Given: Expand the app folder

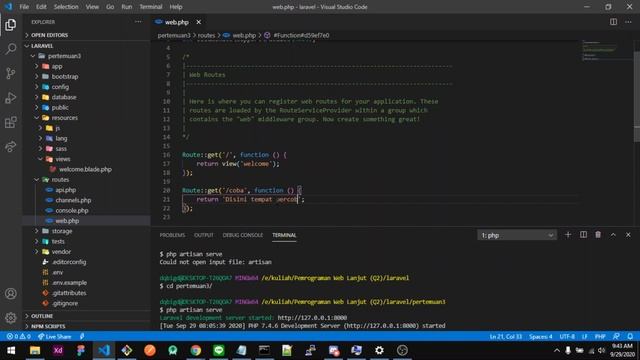Looking at the screenshot, I should (x=87, y=66).
